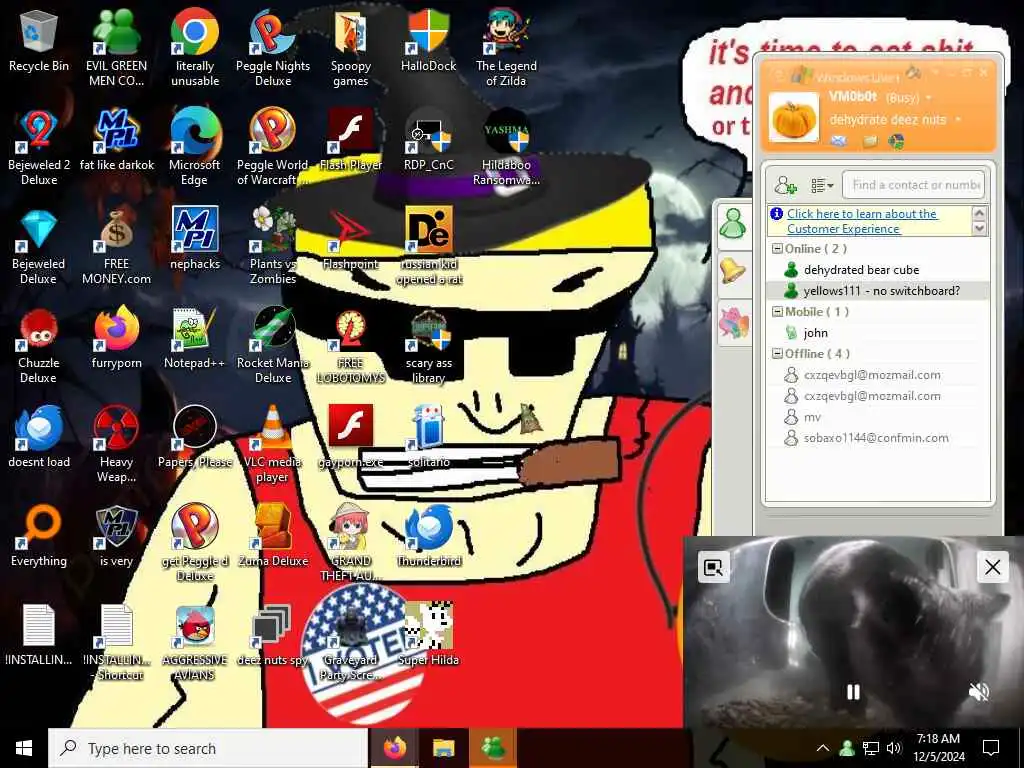Return picture-in-picture video to its tab
Image resolution: width=1024 pixels, height=768 pixels.
pos(713,567)
